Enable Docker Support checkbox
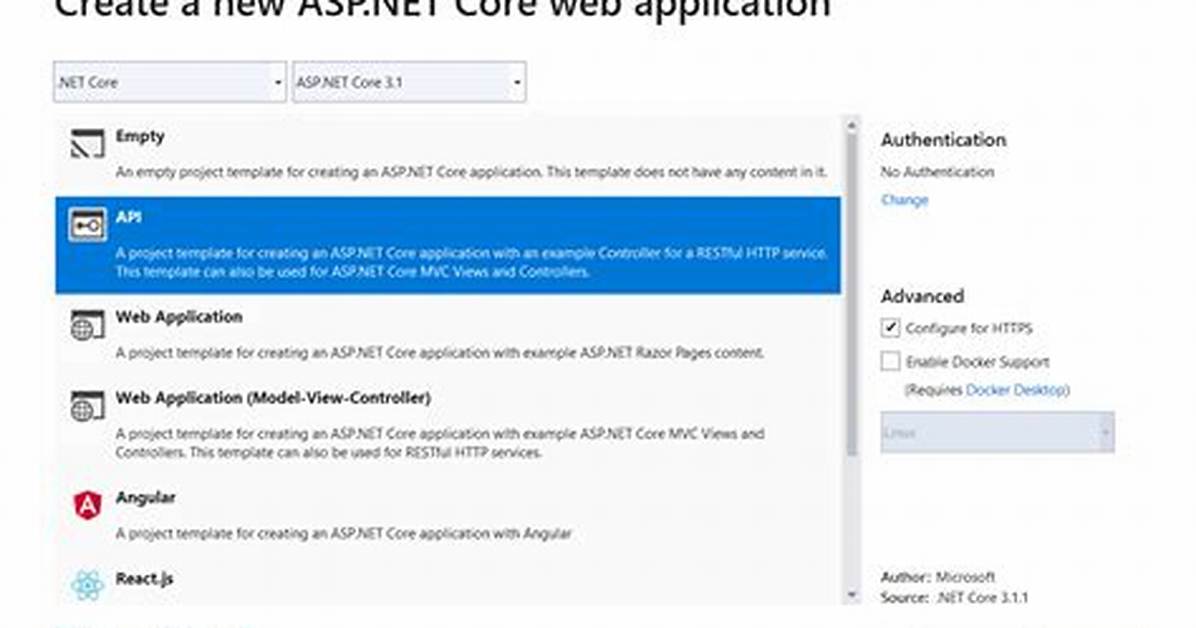Image resolution: width=1196 pixels, height=628 pixels. tap(890, 361)
